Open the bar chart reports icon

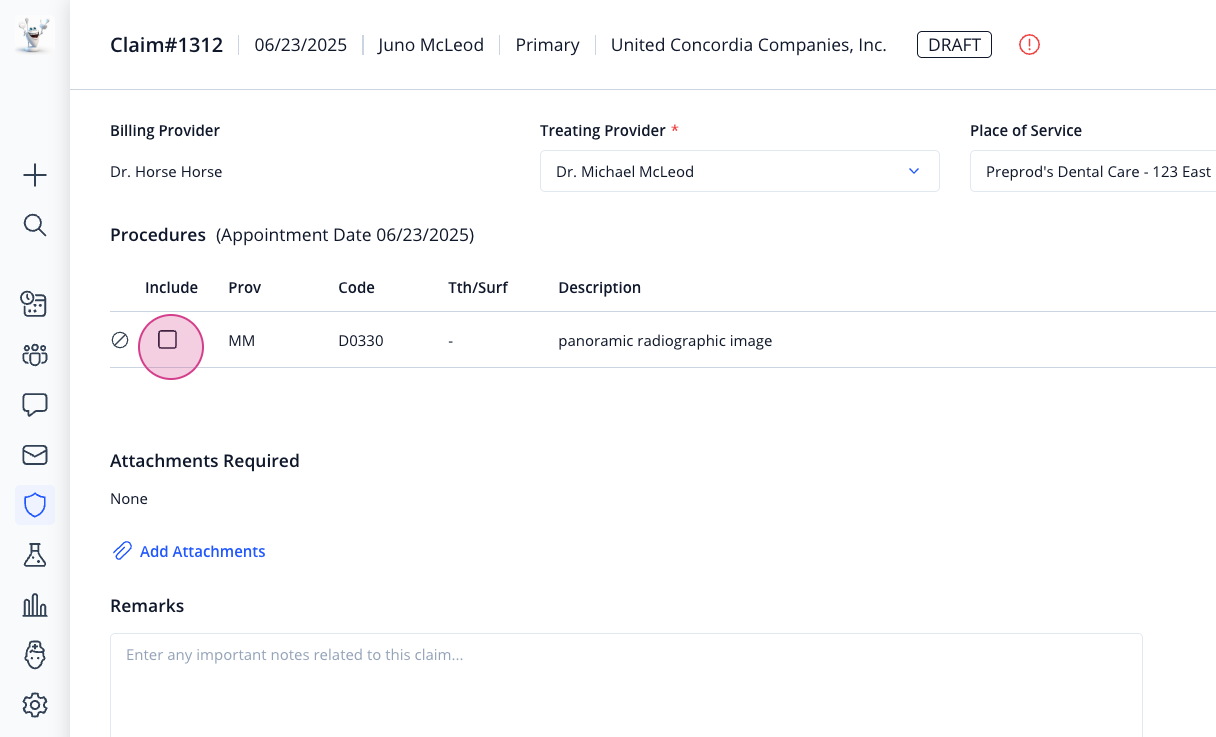tap(35, 605)
